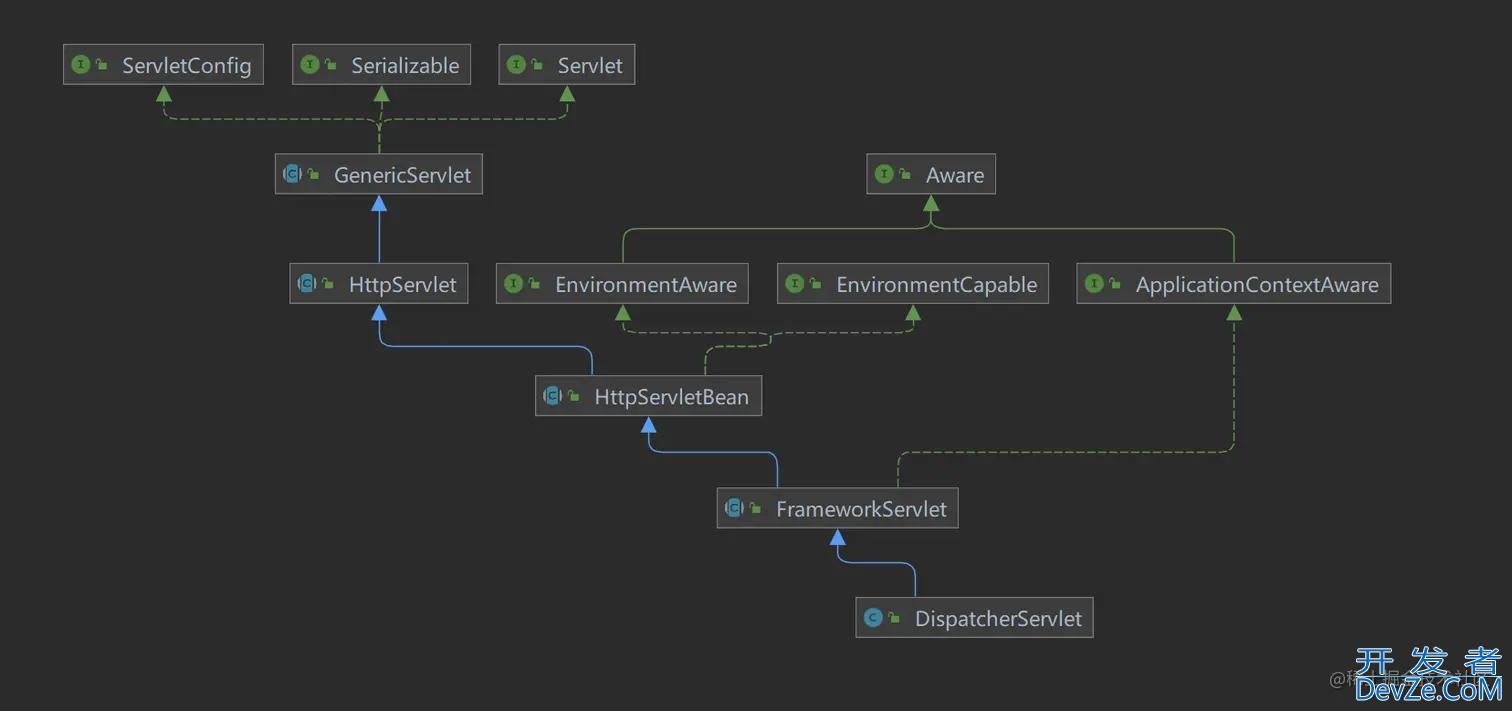Image resolution: width=1512 pixels, height=711 pixels.
Task: Click the public lock icon beside ApplicationContextAware
Action: pos(1115,285)
